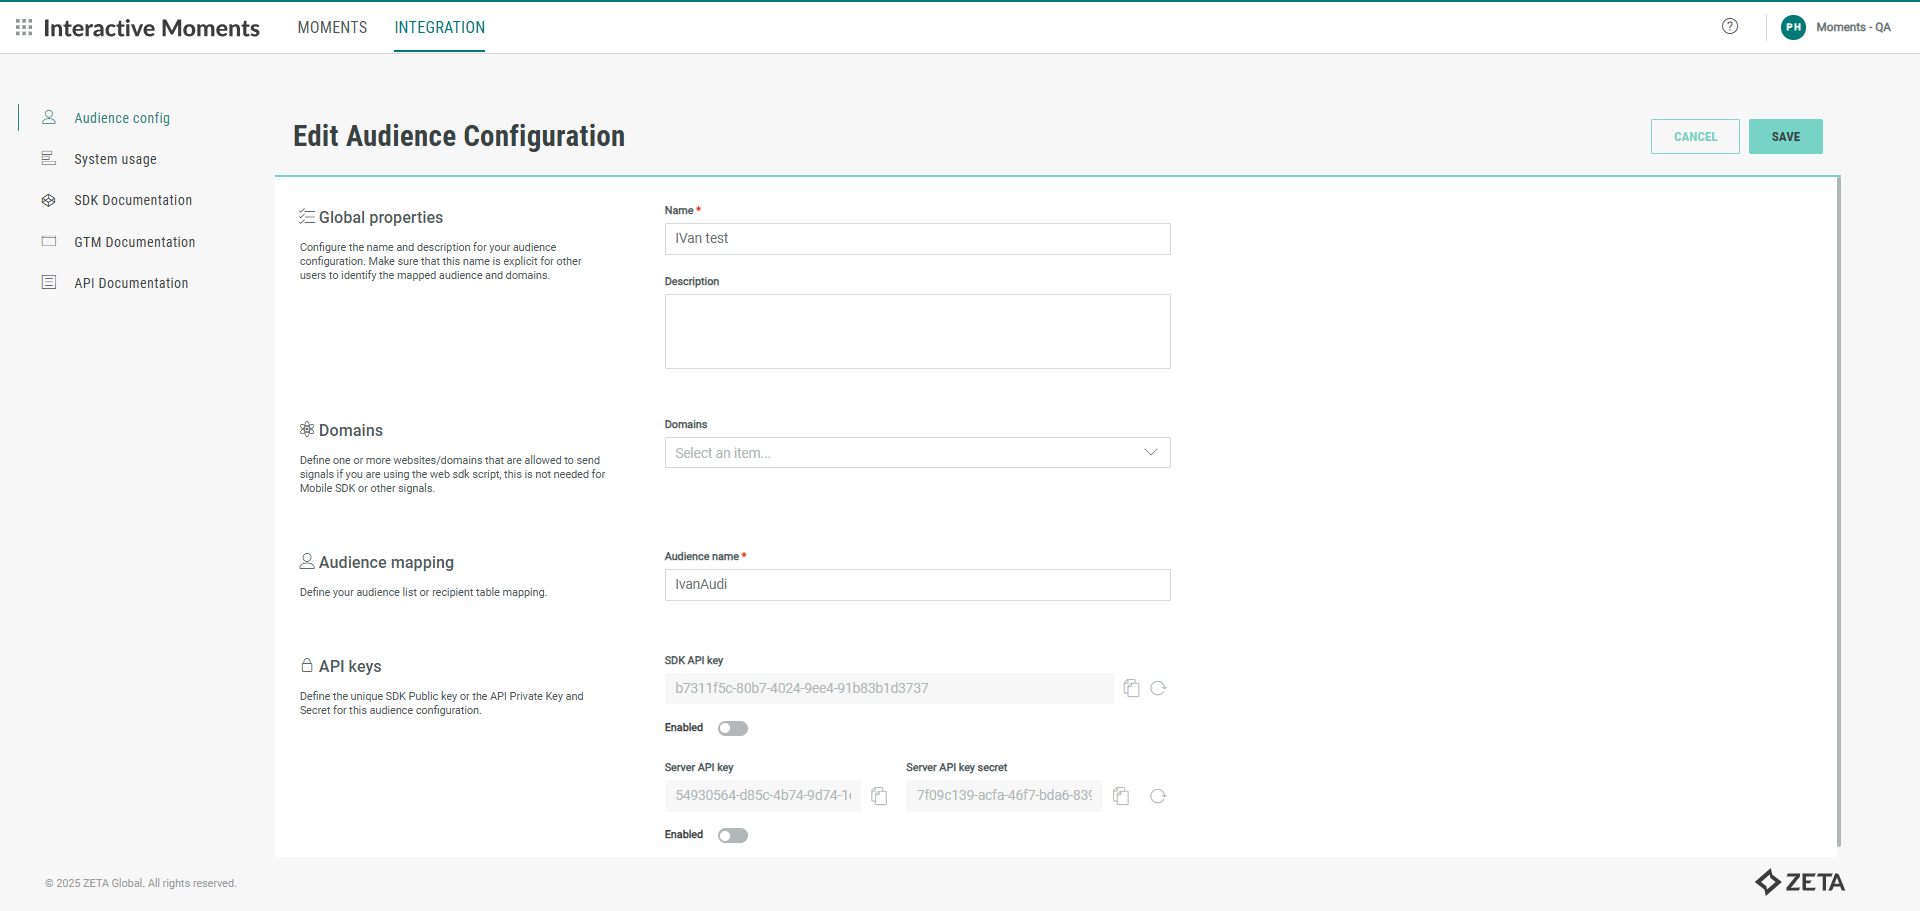Enable the Server API key toggle
Image resolution: width=1920 pixels, height=911 pixels.
733,835
